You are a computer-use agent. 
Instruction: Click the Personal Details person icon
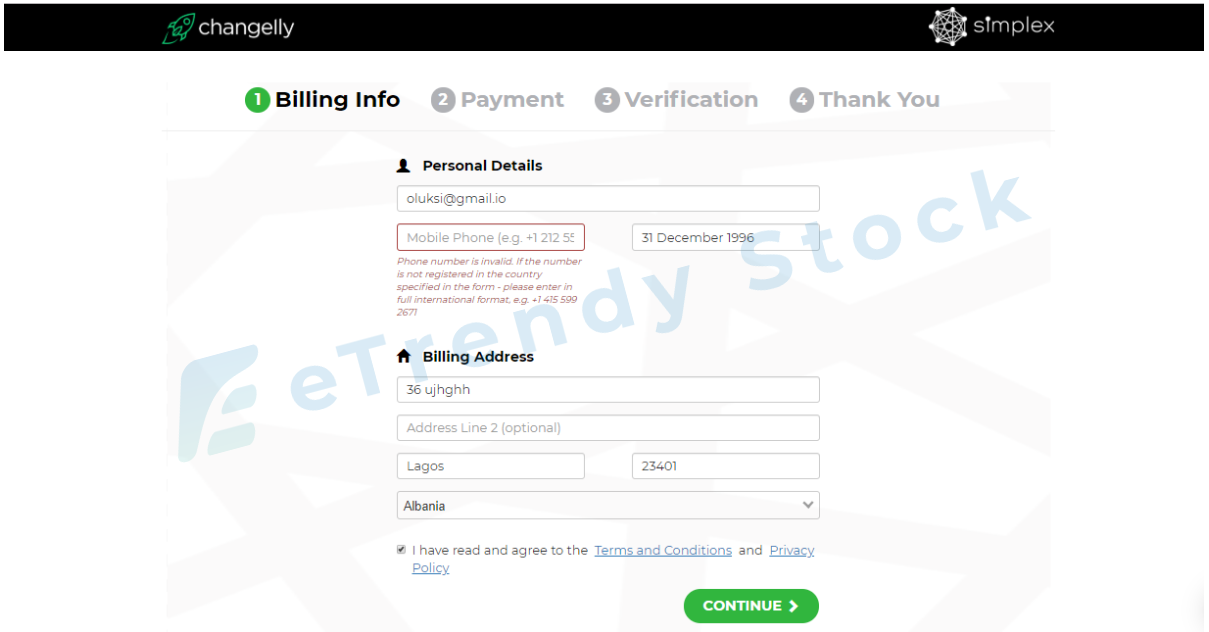[404, 166]
